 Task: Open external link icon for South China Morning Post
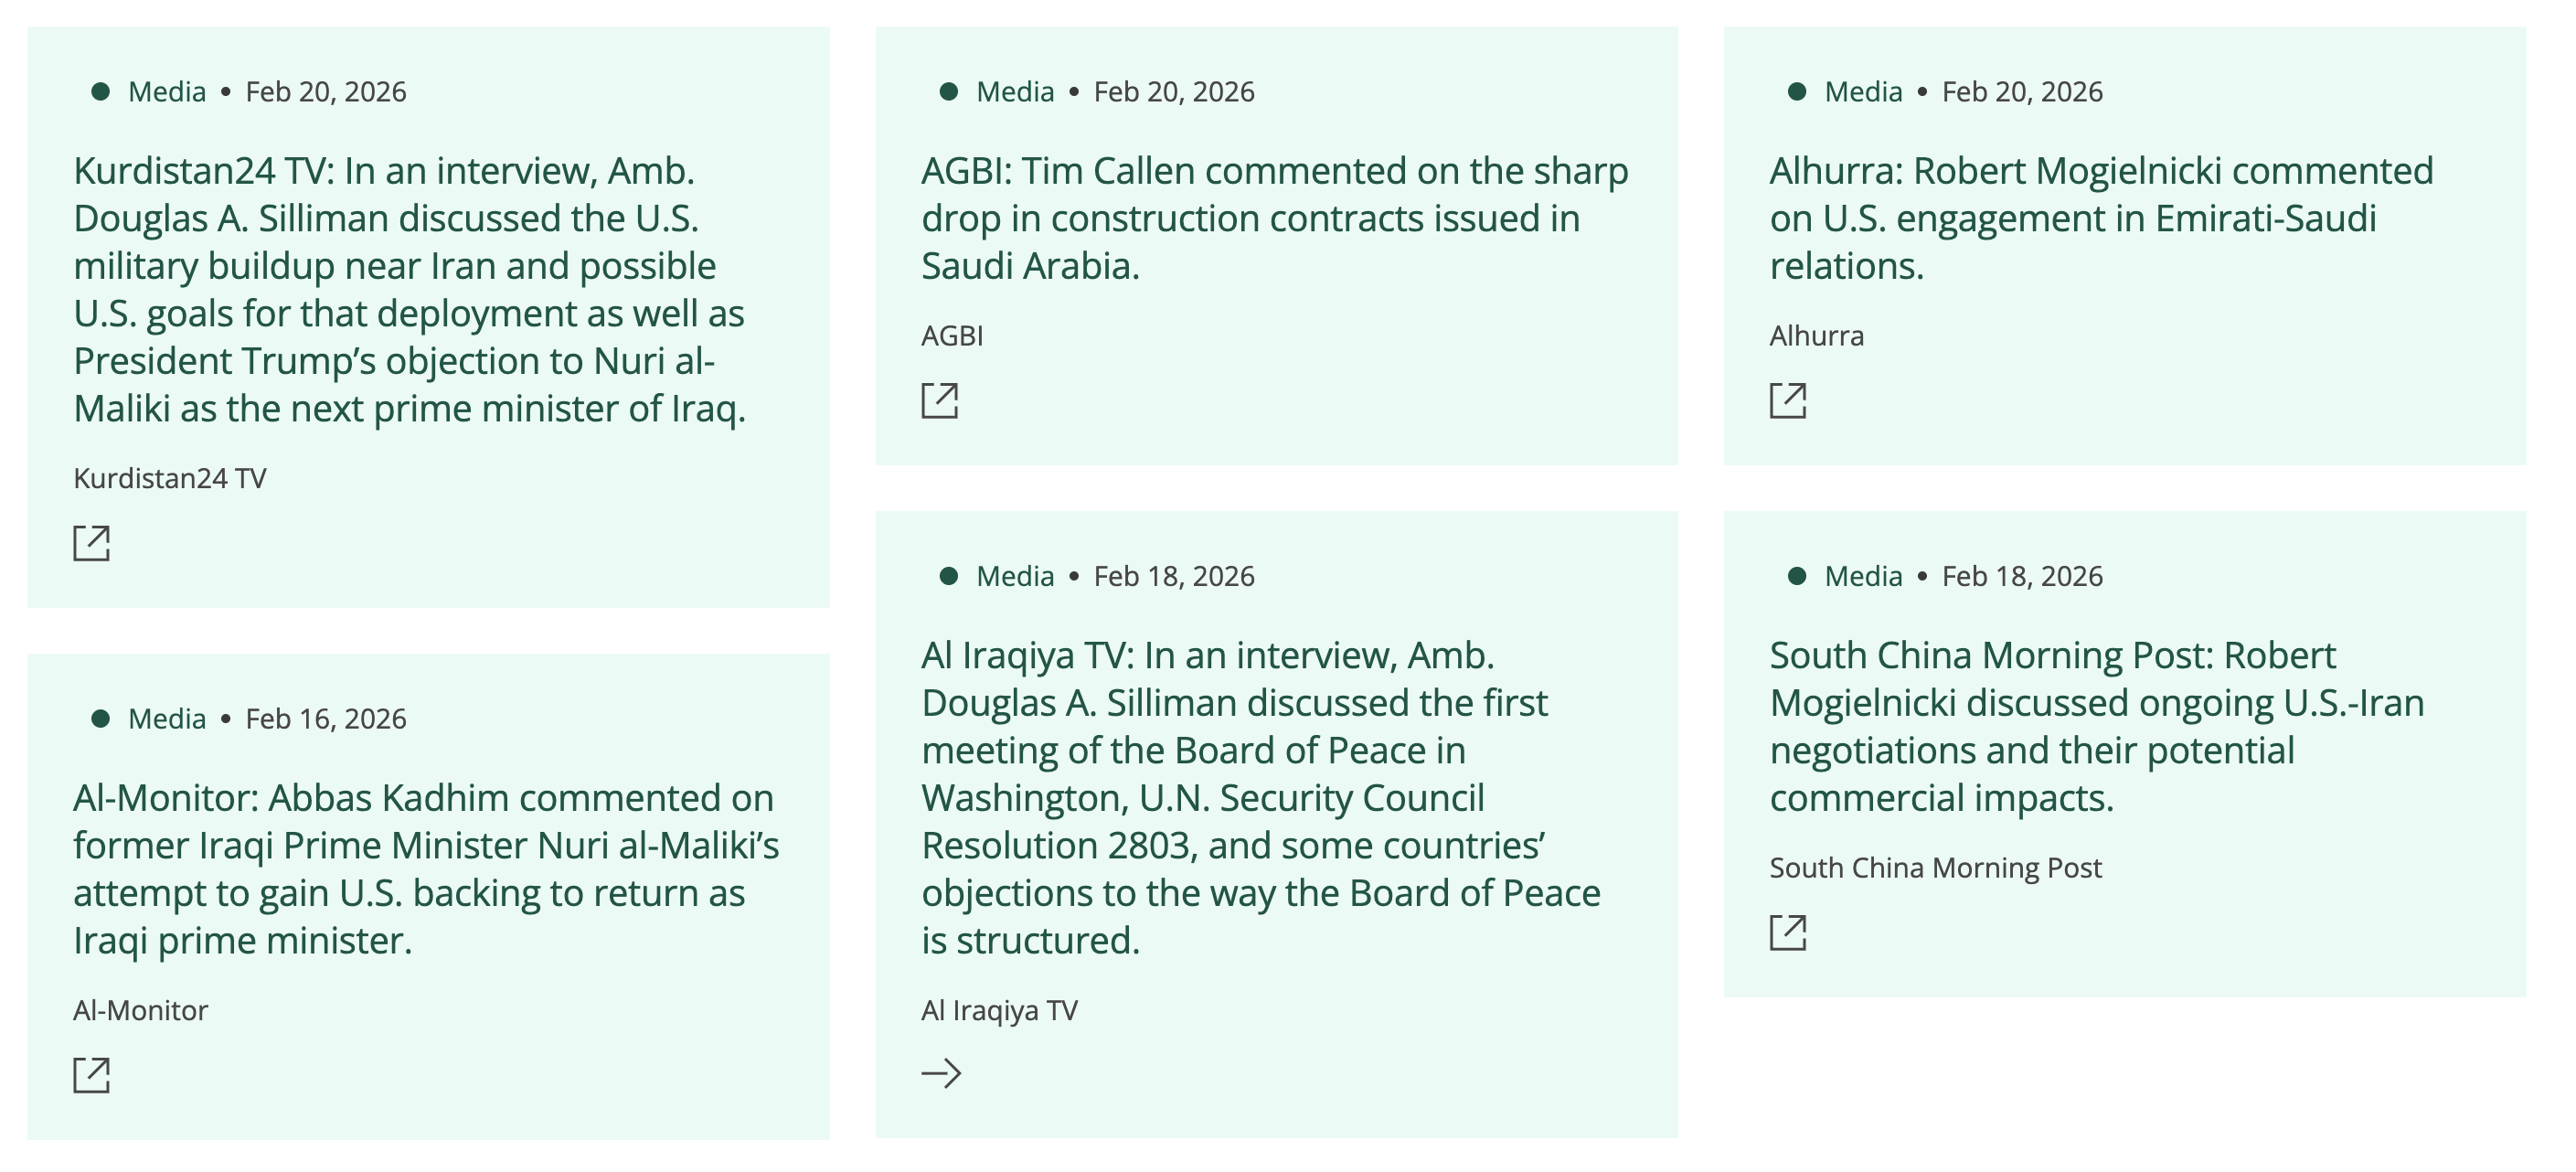click(x=1787, y=932)
